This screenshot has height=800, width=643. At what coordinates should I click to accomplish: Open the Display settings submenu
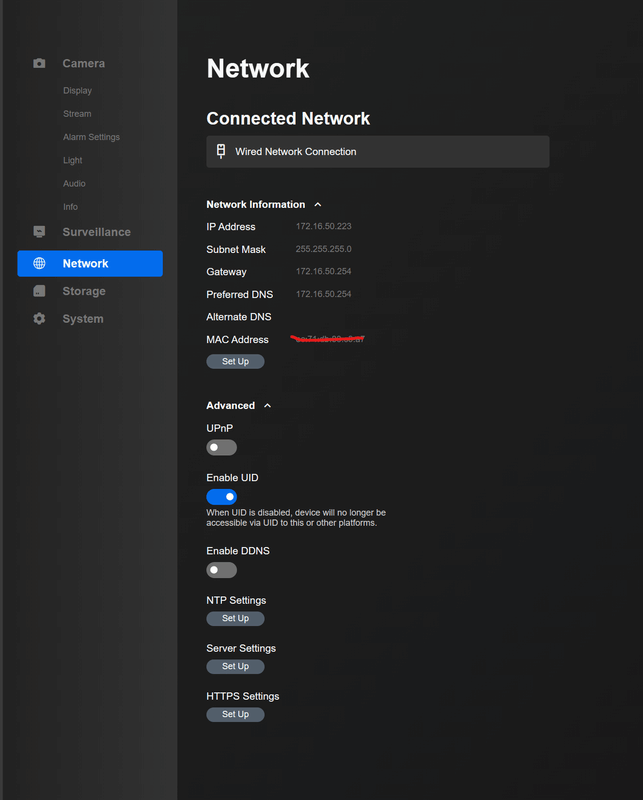coord(77,91)
